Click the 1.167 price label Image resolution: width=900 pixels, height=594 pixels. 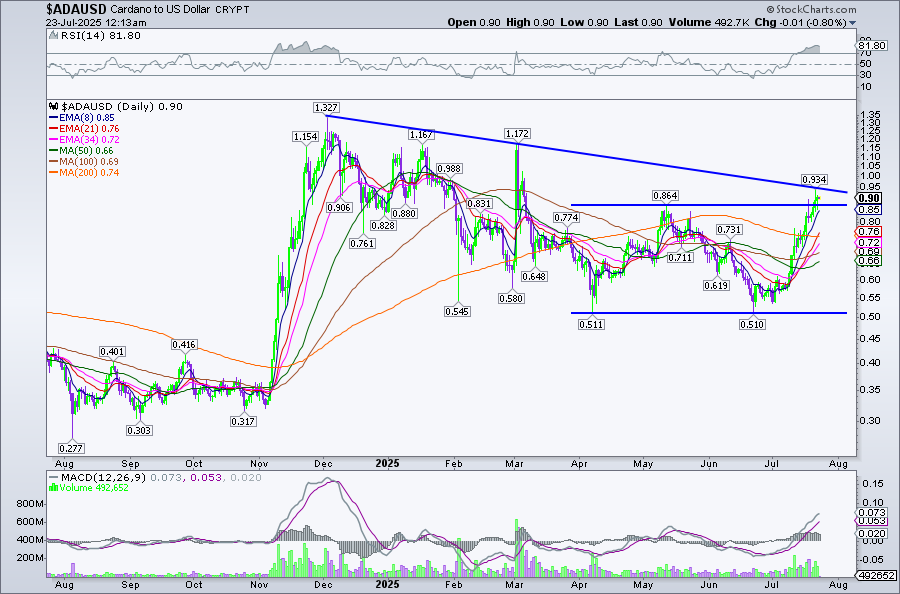click(421, 134)
